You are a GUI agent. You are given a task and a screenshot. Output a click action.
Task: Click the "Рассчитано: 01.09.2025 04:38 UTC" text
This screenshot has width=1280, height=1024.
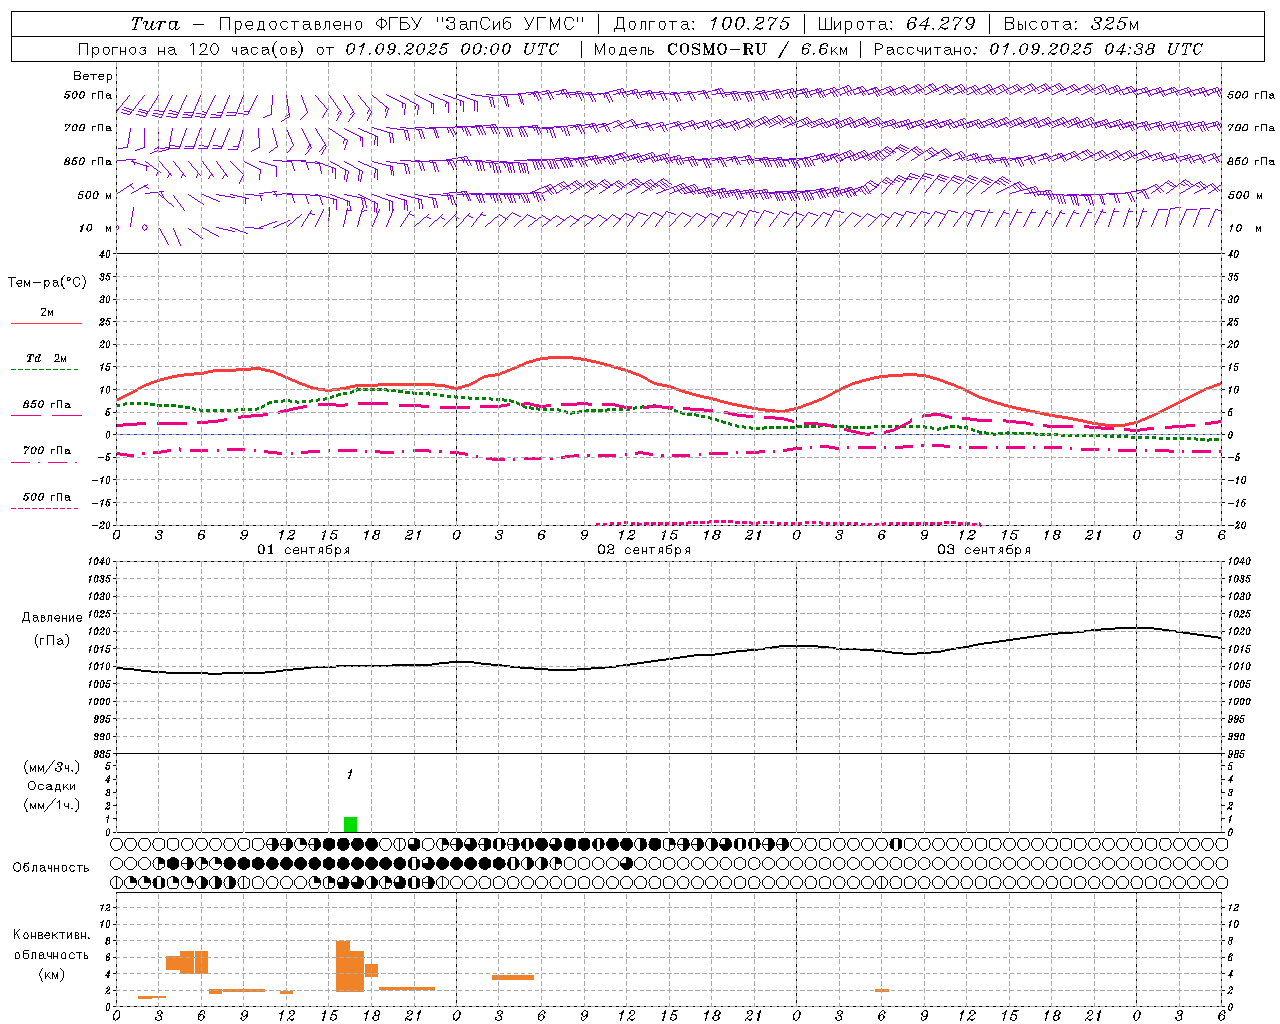[1038, 49]
